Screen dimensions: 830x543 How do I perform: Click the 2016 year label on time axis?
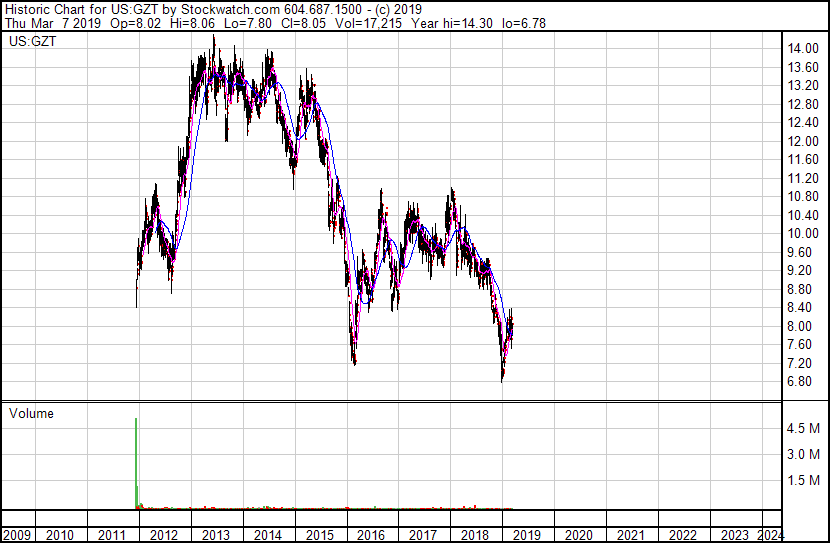[371, 535]
